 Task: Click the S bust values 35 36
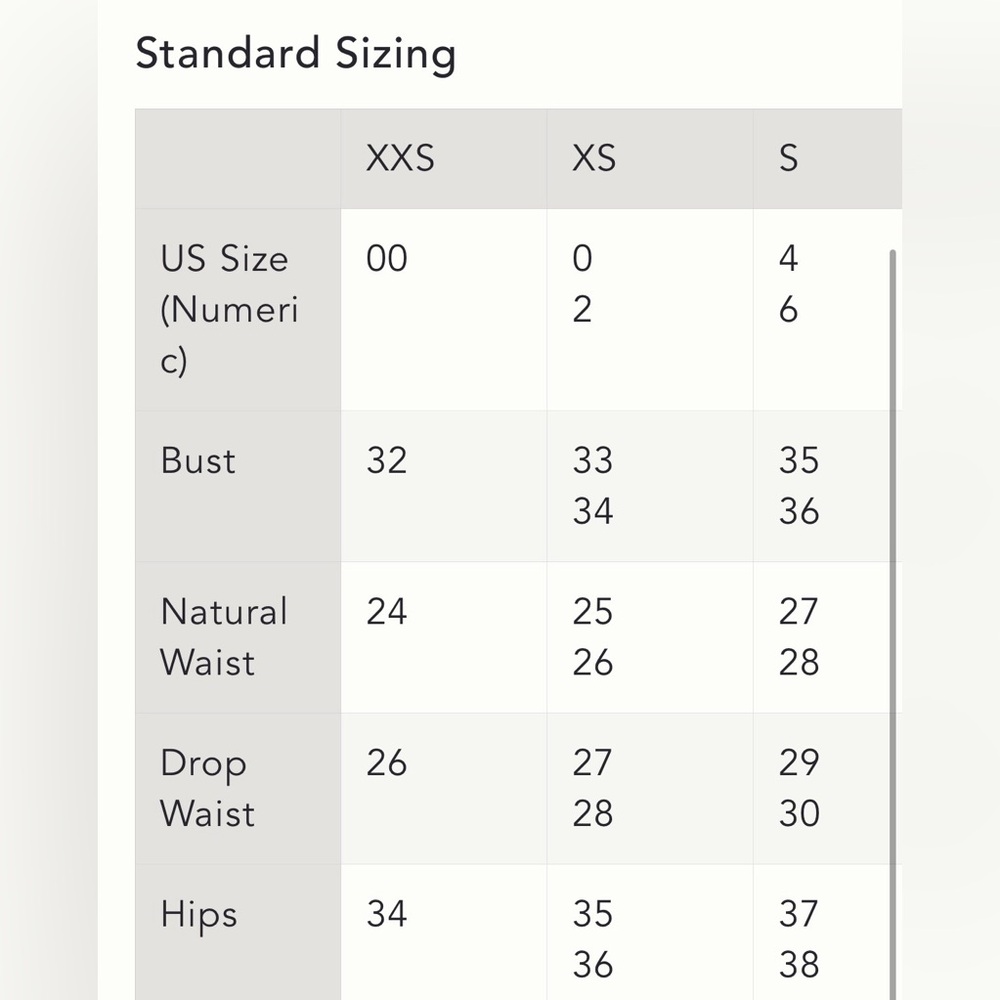pyautogui.click(x=798, y=485)
